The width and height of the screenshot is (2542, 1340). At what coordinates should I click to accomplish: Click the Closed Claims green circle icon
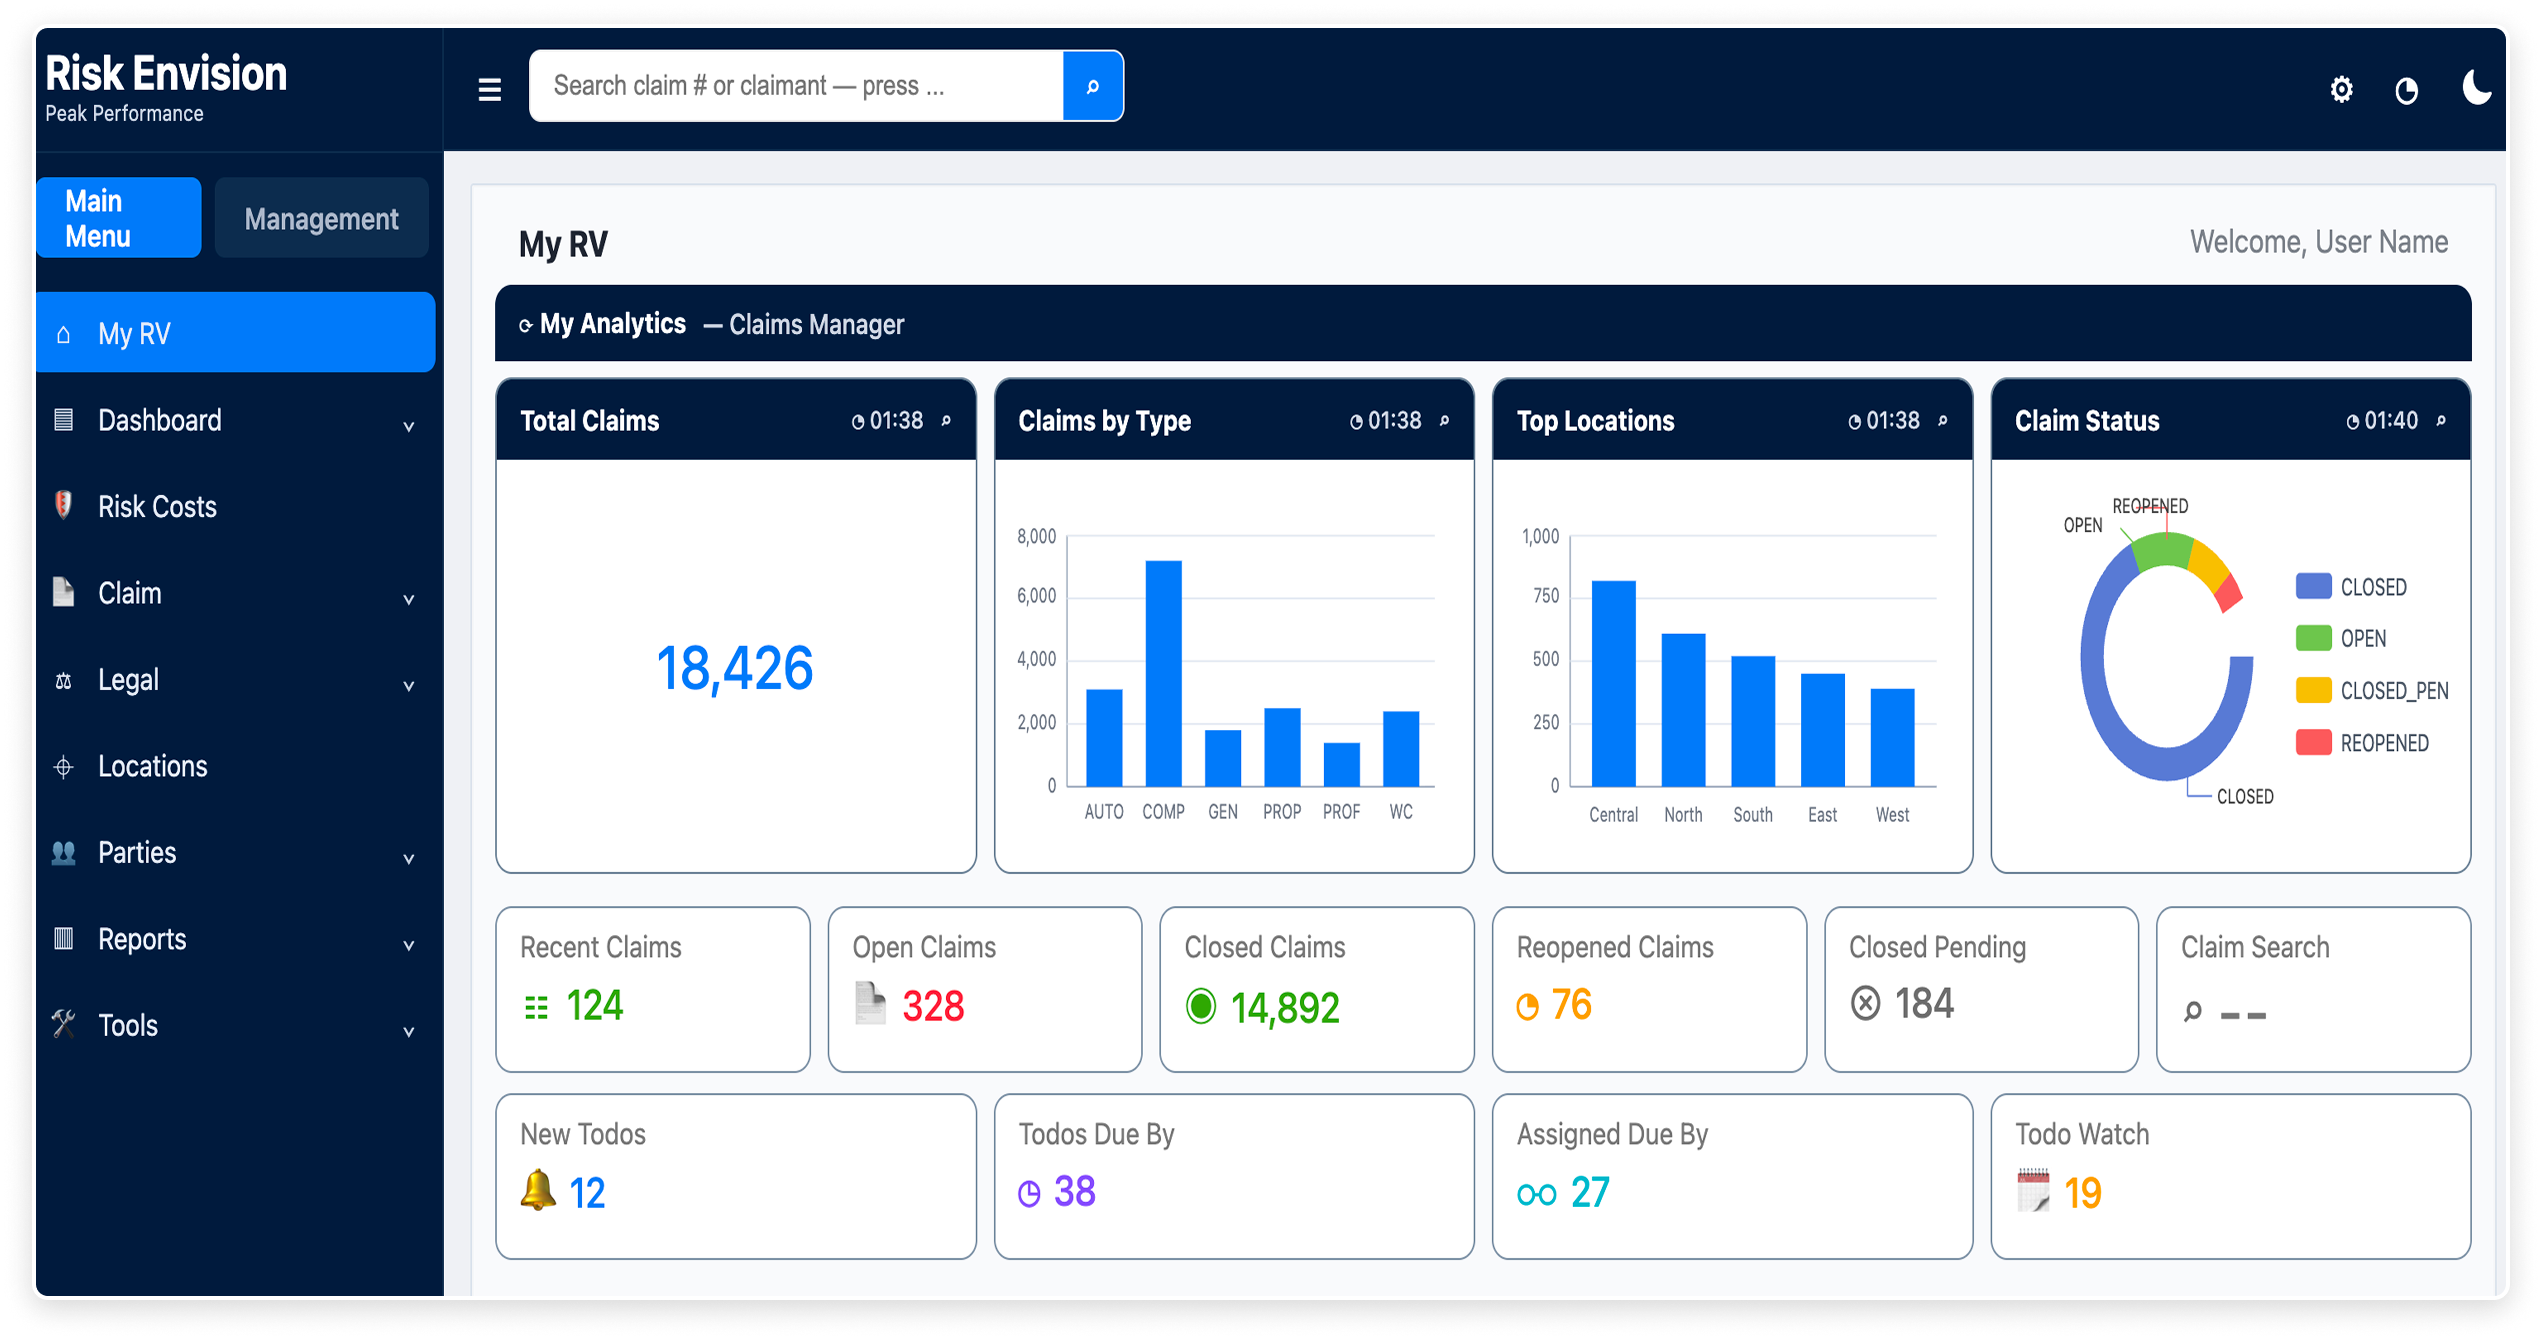1201,1006
